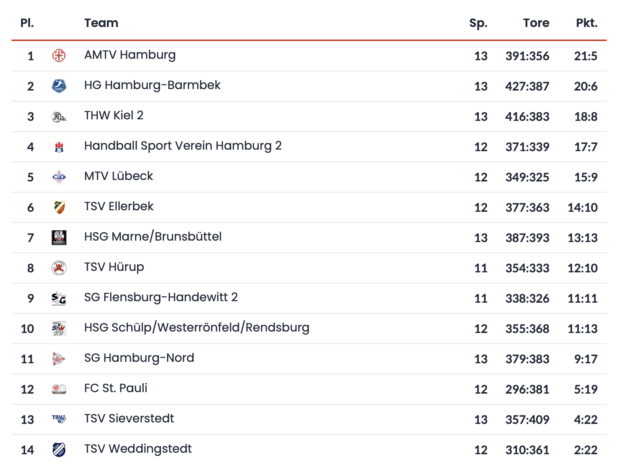Click the MTV Lübeck club logo
This screenshot has width=620, height=469.
59,177
